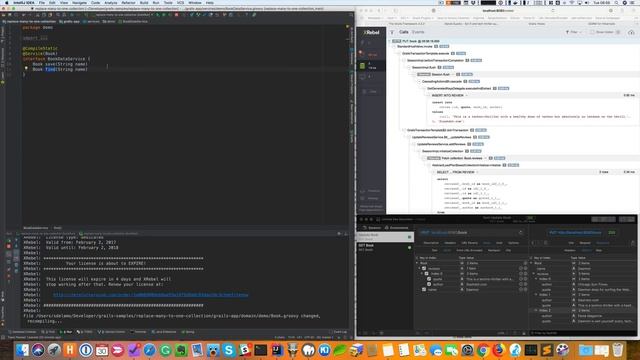The height and width of the screenshot is (360, 640).
Task: Toggle the reviews checkbox in request body
Action: coord(424,269)
